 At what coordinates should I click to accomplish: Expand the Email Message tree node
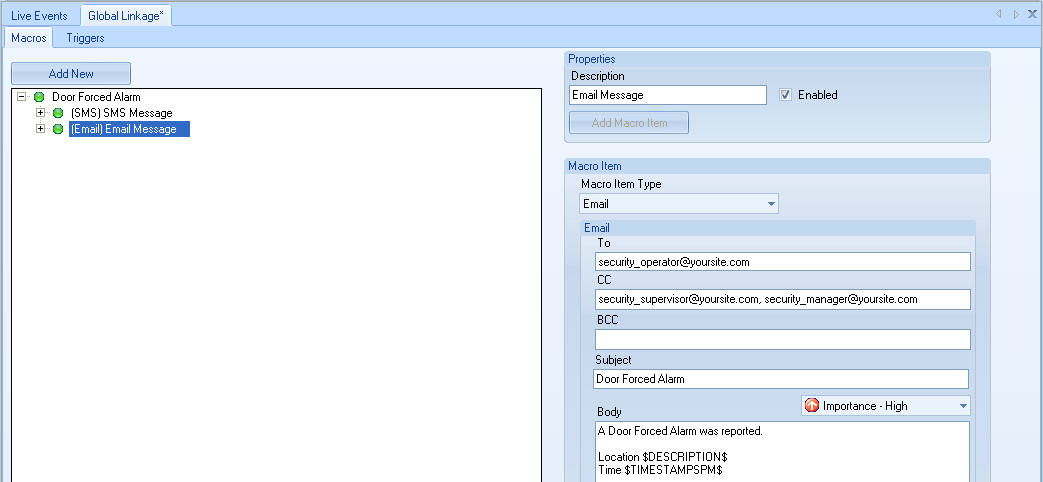(41, 129)
